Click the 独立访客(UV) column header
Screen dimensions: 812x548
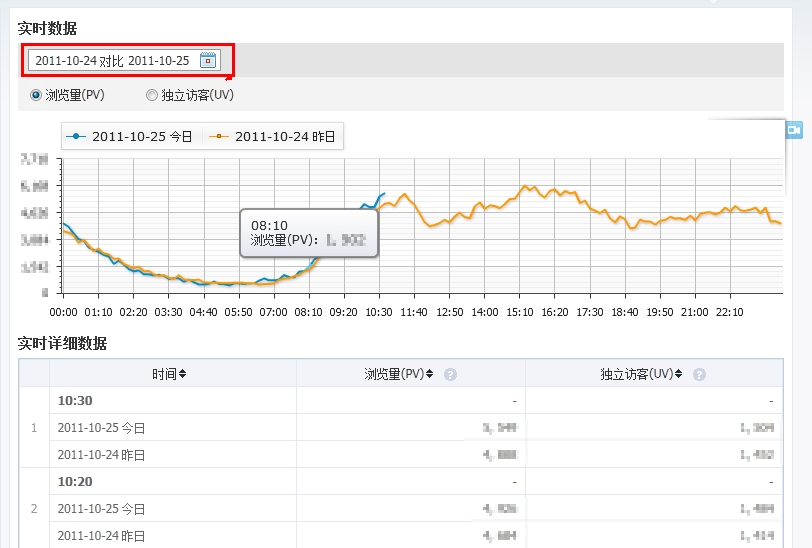pyautogui.click(x=654, y=373)
